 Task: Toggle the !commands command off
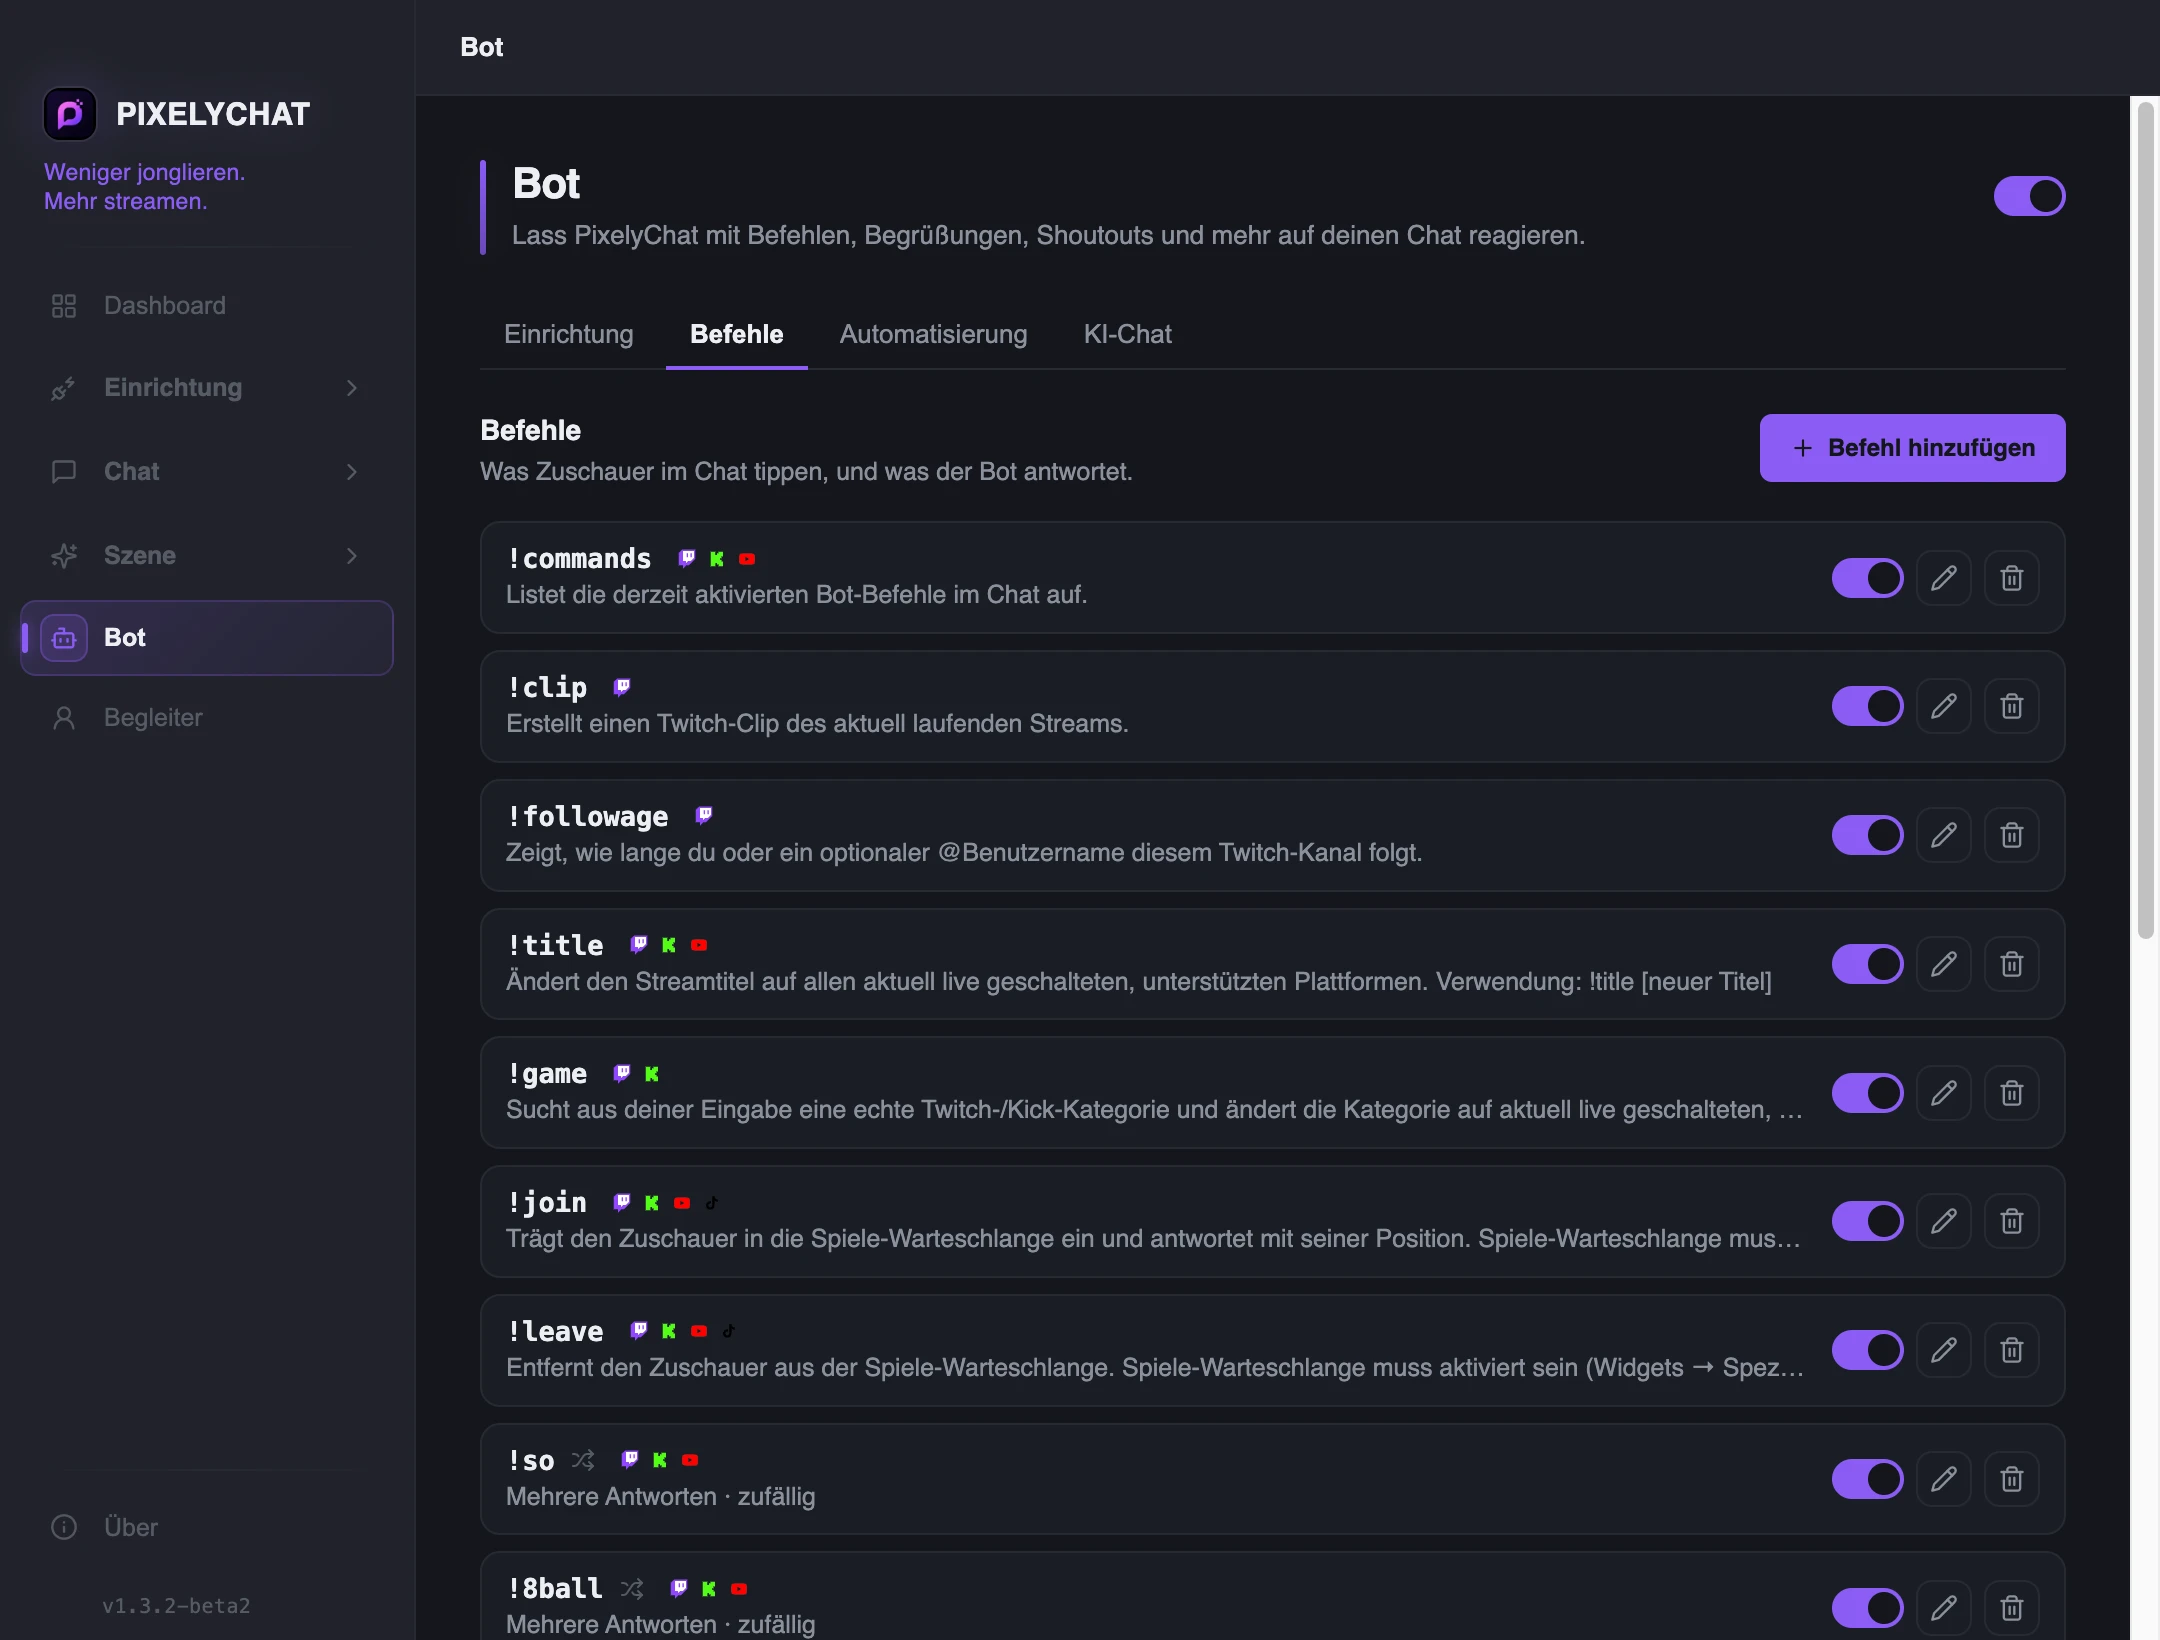(1867, 578)
